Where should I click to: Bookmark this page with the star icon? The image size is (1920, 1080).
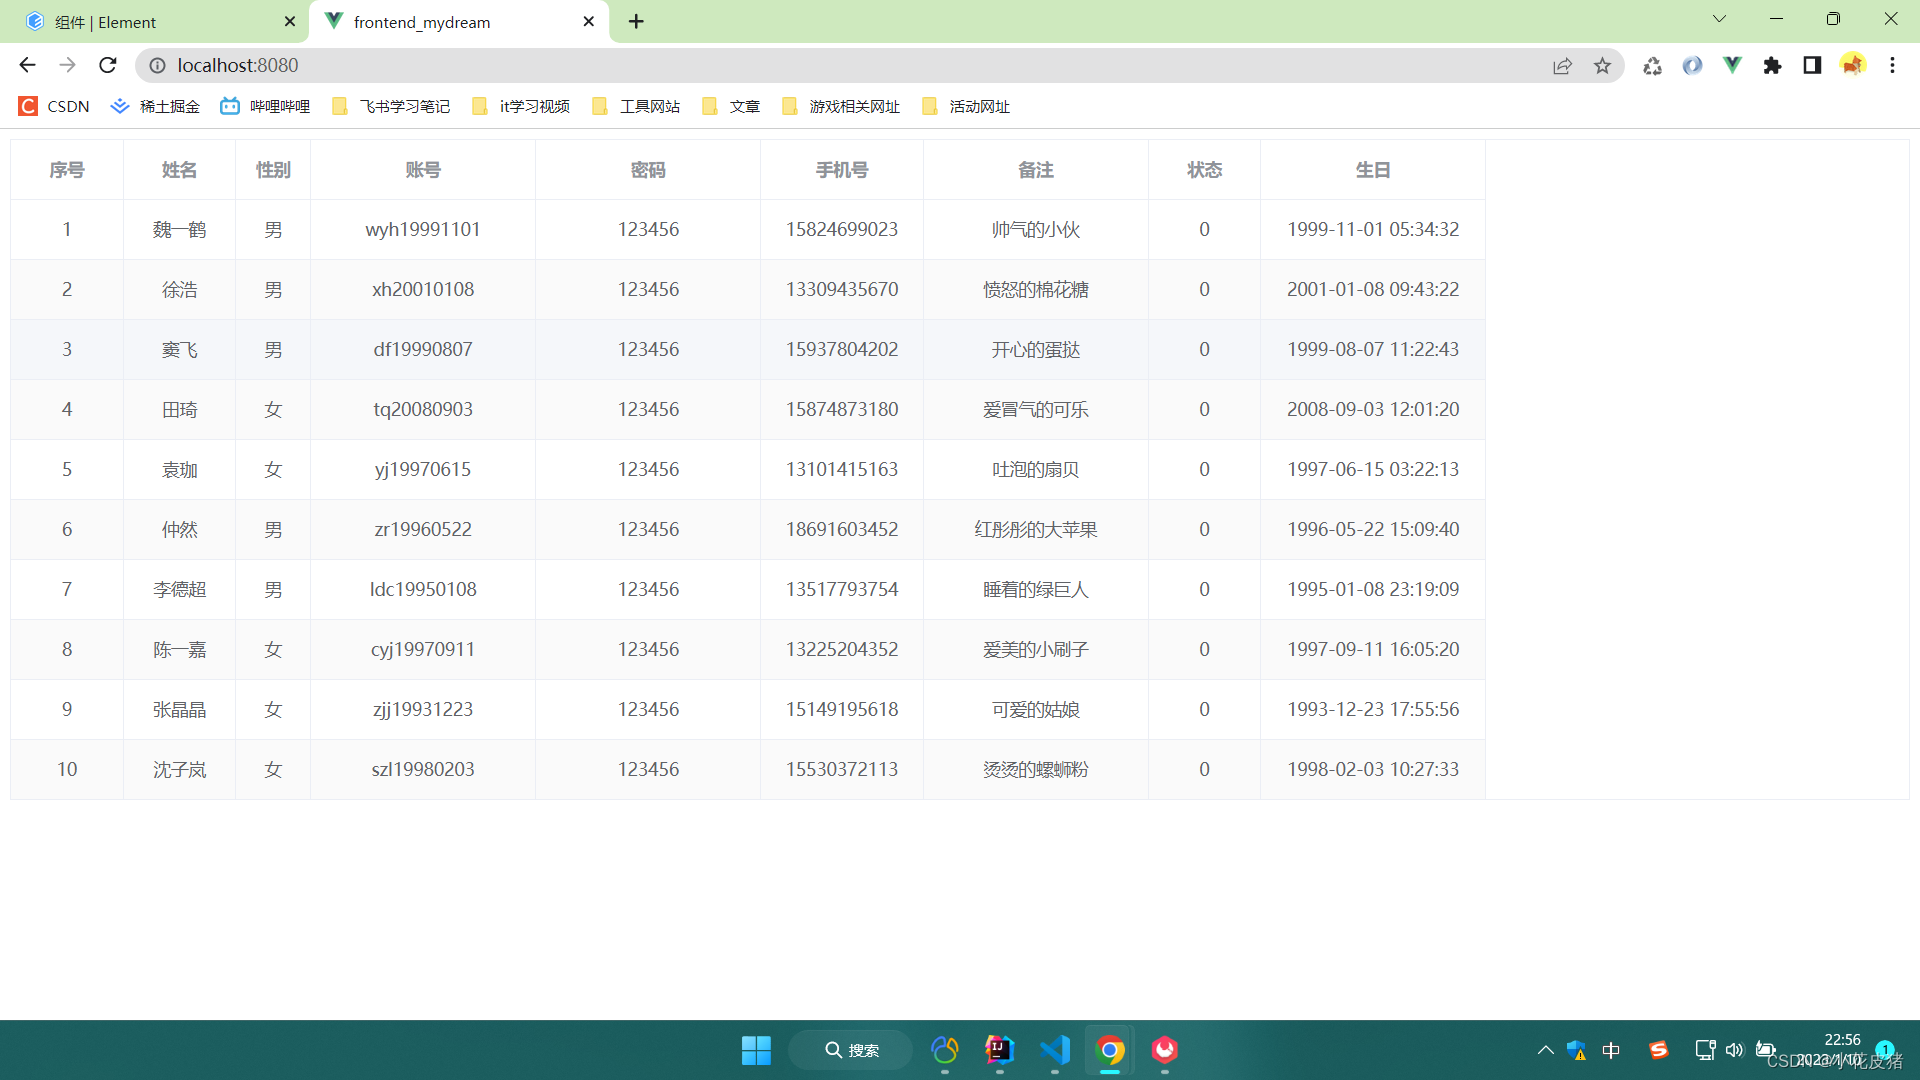pos(1602,65)
